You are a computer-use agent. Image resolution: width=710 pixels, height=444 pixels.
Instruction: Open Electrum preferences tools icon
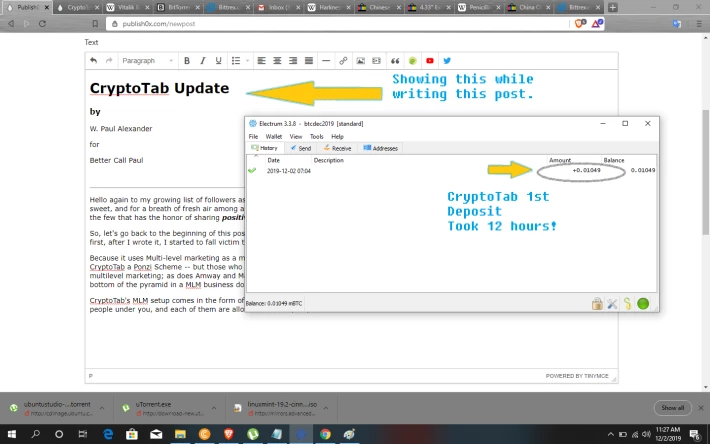612,304
